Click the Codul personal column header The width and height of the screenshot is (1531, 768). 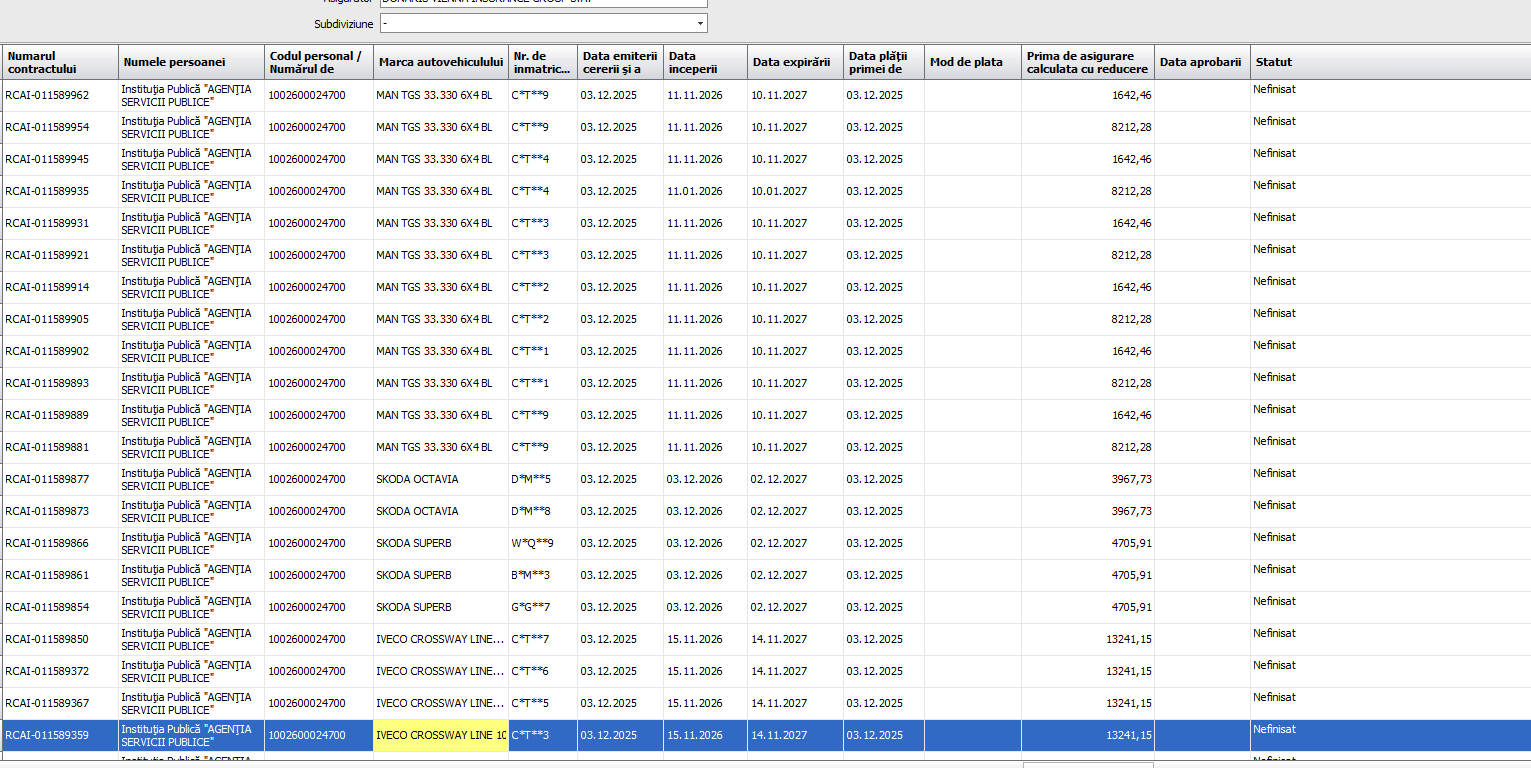(x=318, y=62)
